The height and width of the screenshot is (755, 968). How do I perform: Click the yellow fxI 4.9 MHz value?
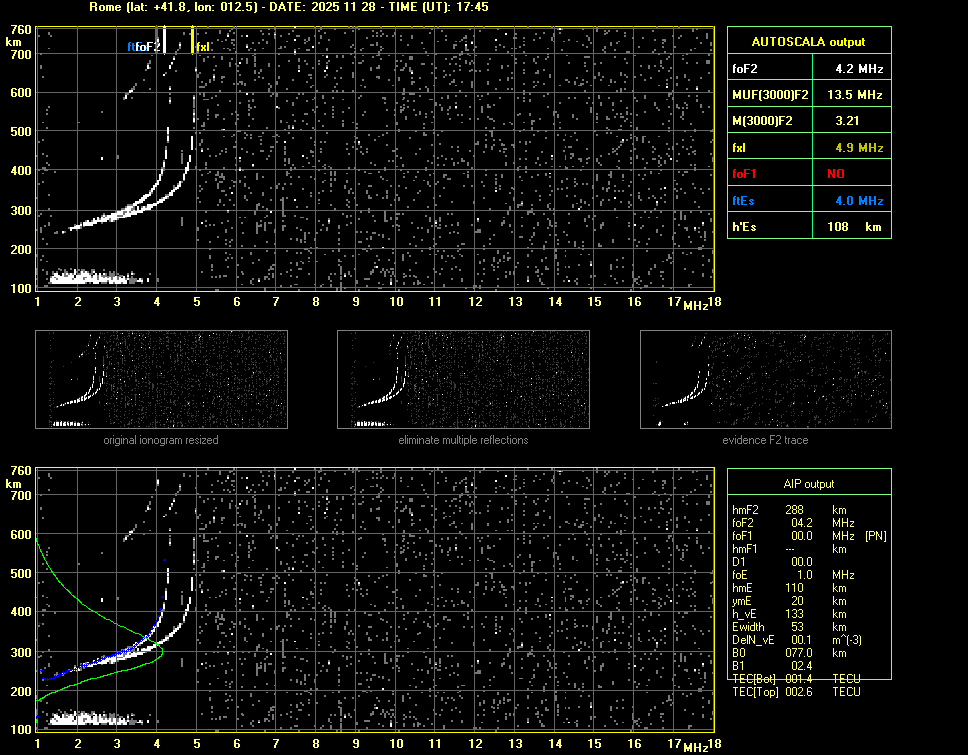tap(858, 148)
